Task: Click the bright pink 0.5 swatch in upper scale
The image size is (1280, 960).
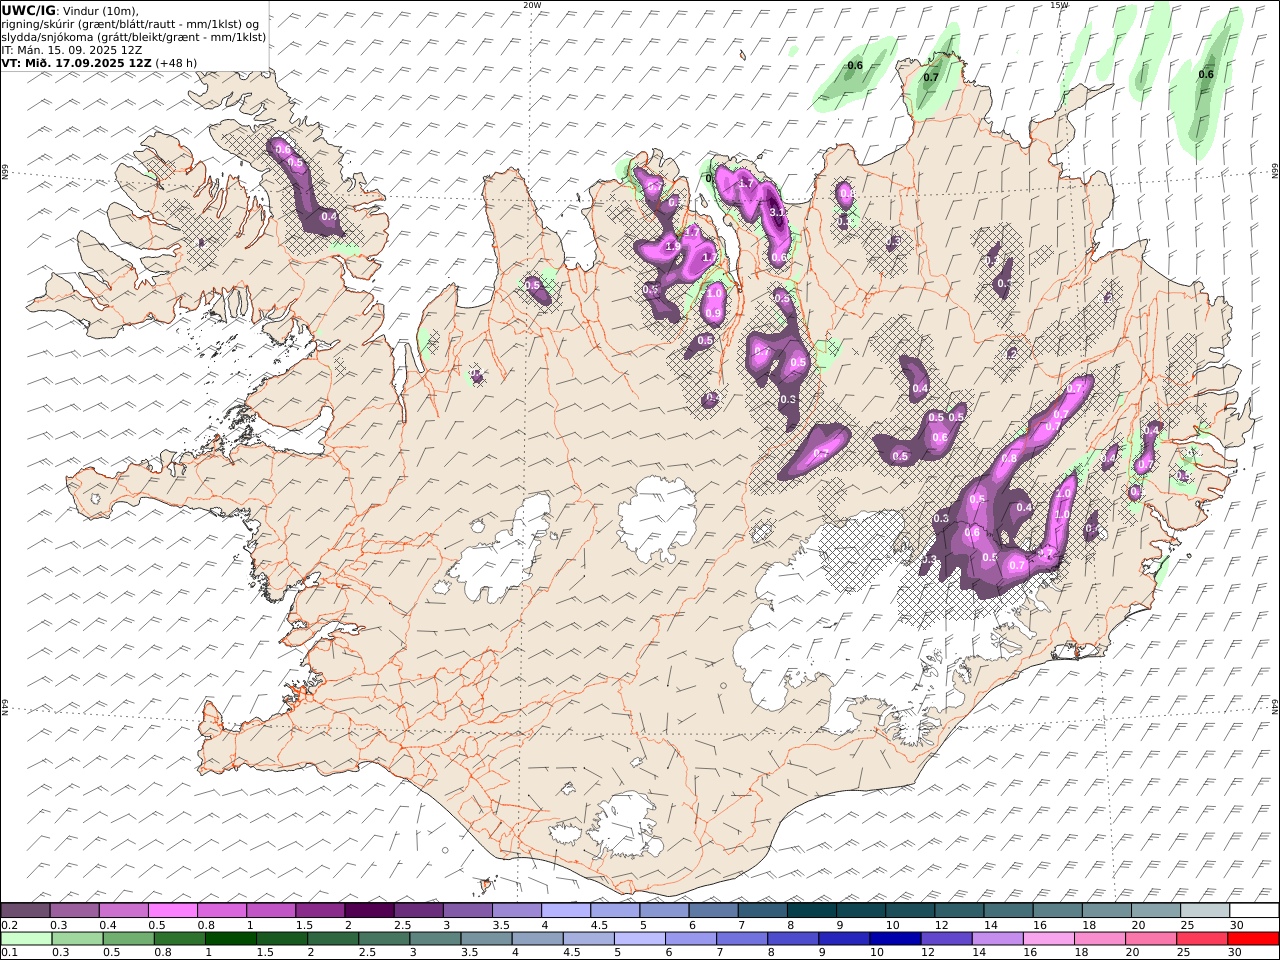Action: (173, 910)
